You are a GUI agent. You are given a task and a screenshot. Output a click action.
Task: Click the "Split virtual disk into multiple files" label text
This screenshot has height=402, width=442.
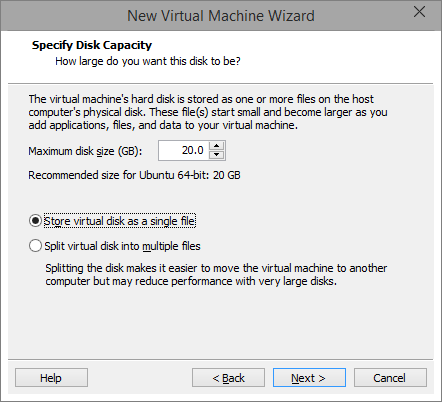pos(122,246)
